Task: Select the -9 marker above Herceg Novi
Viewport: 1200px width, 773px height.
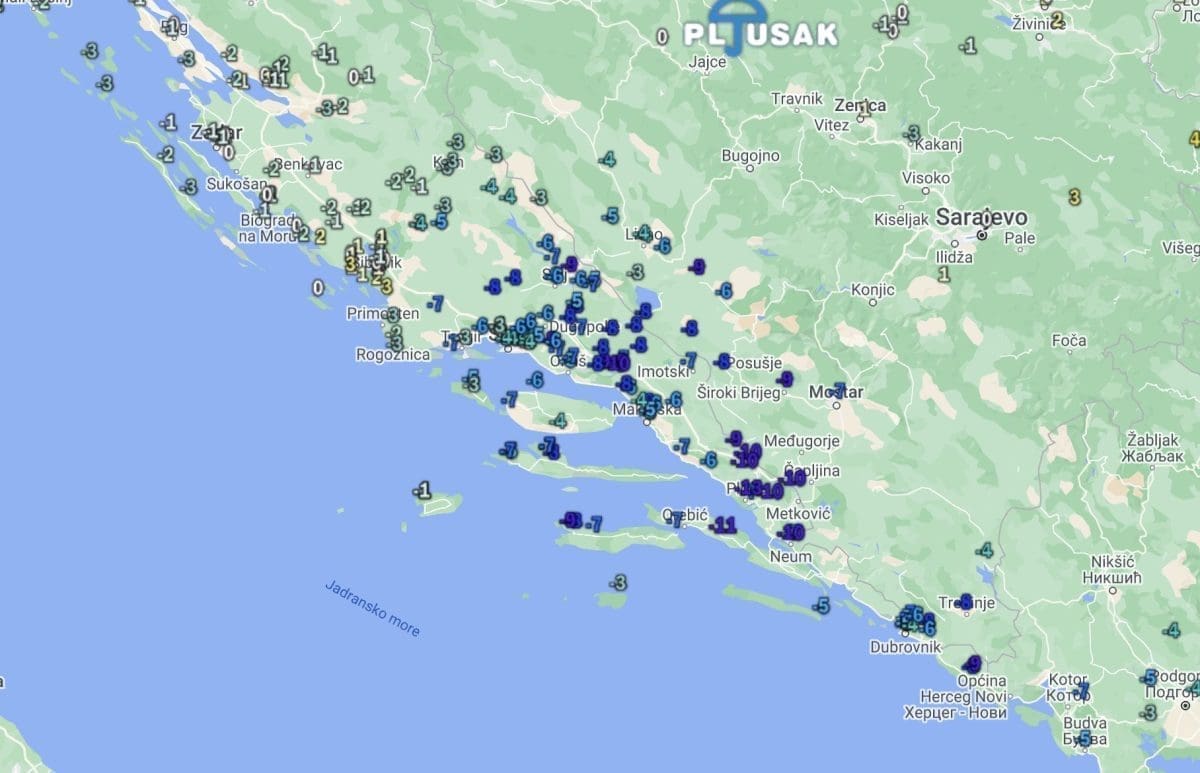Action: coord(972,664)
